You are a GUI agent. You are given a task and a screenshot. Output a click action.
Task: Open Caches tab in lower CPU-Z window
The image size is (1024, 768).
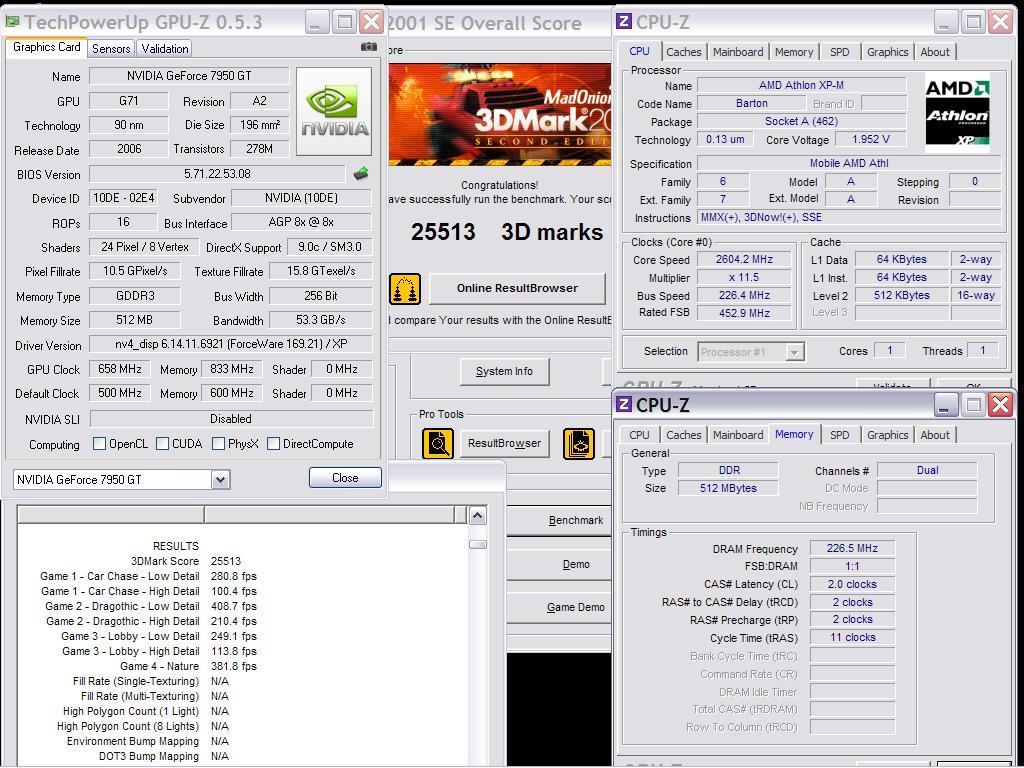684,435
